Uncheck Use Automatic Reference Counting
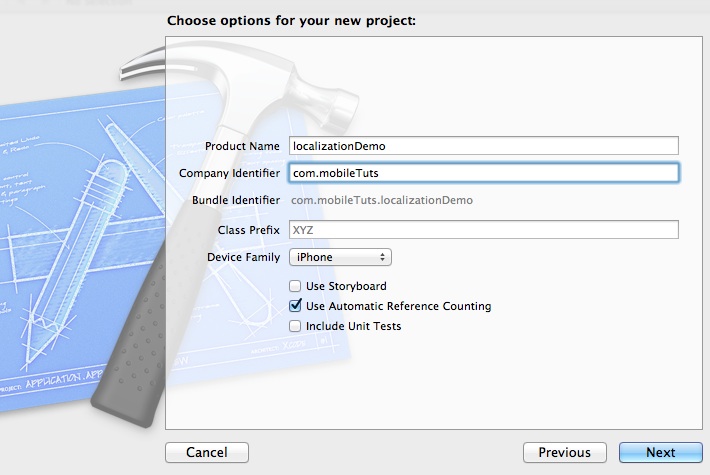 click(295, 306)
